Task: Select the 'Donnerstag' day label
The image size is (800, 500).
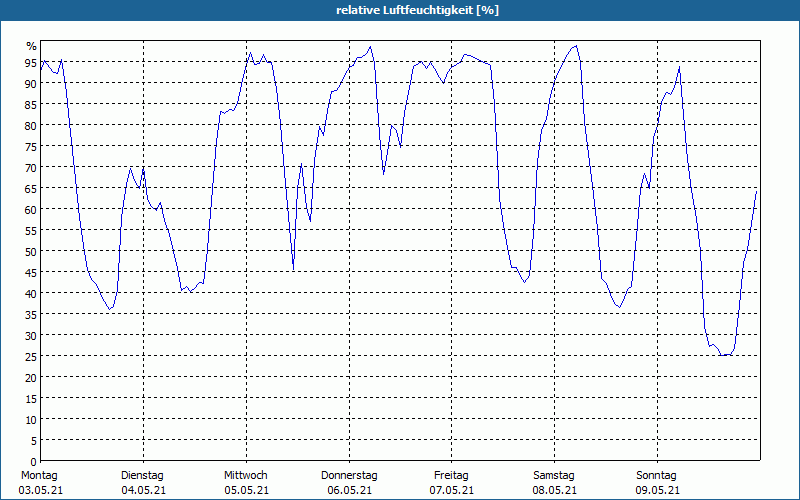Action: click(349, 475)
